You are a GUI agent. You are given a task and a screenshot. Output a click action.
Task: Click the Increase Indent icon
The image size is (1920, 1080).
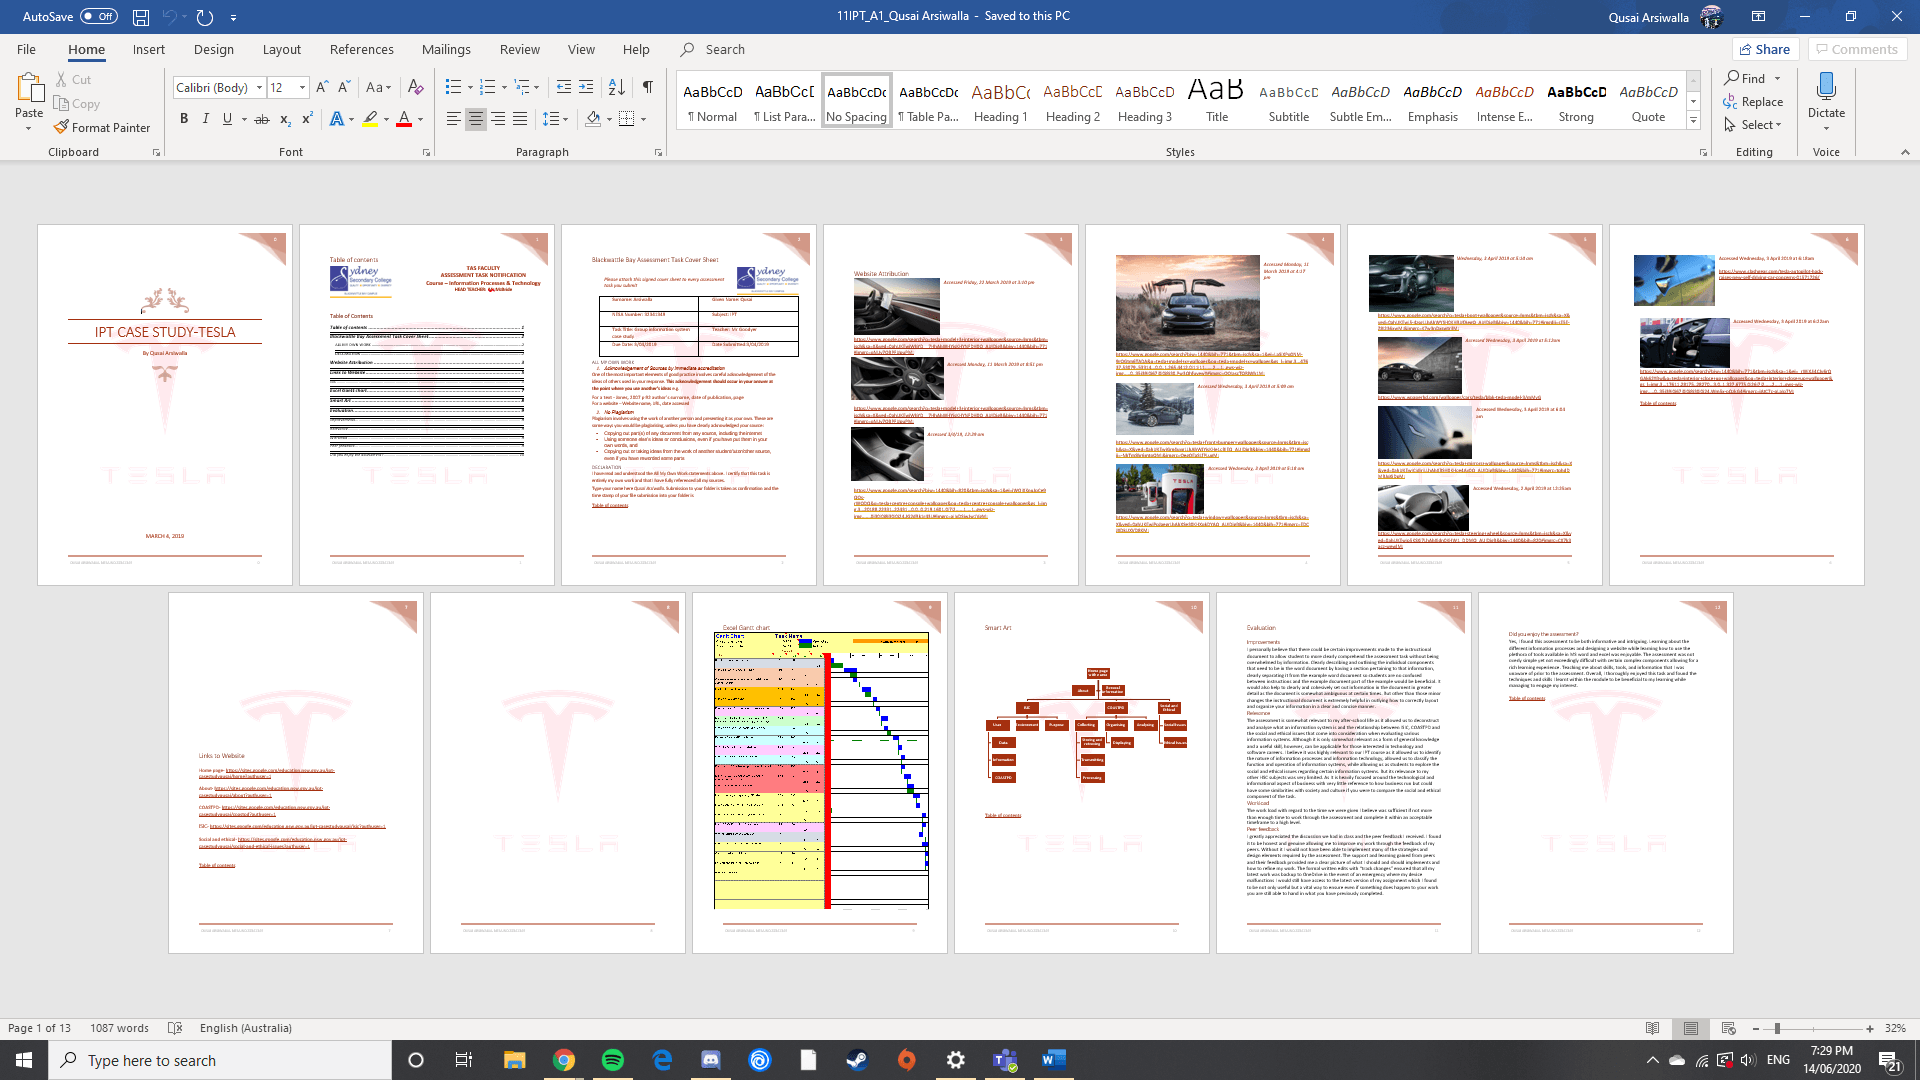click(x=586, y=87)
